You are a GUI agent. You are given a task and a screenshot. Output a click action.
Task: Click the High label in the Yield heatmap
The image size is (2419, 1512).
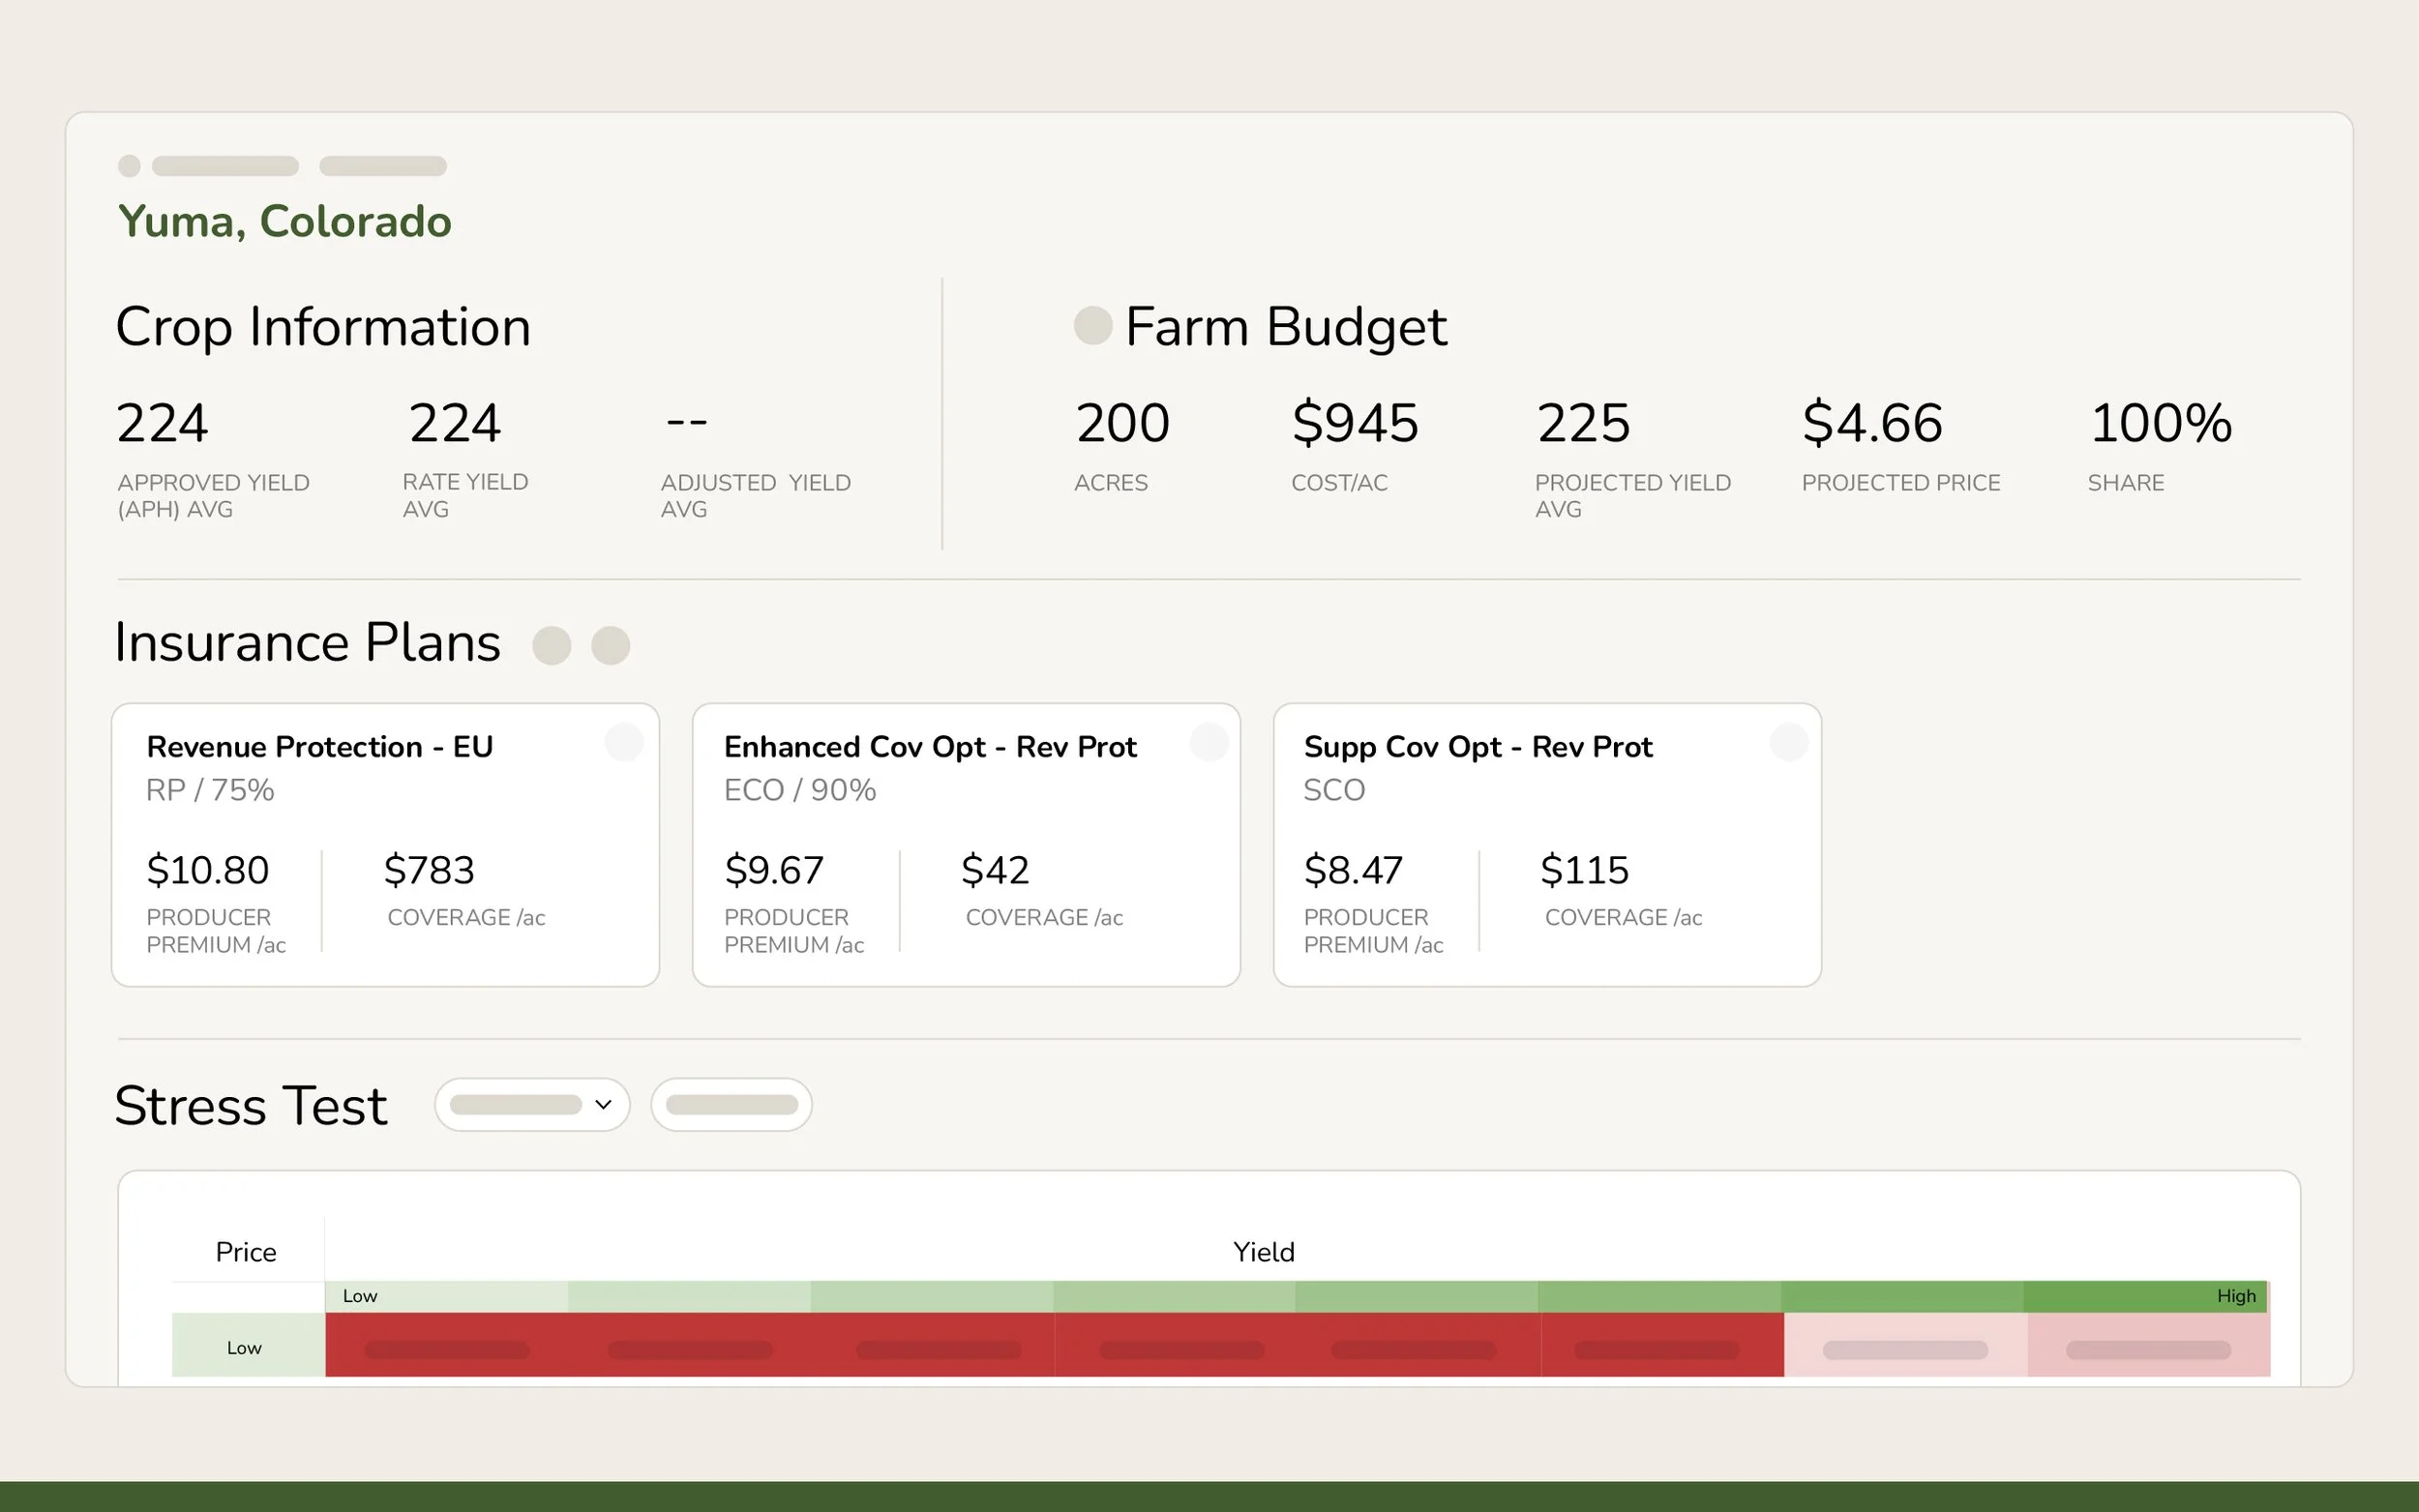(2235, 1296)
